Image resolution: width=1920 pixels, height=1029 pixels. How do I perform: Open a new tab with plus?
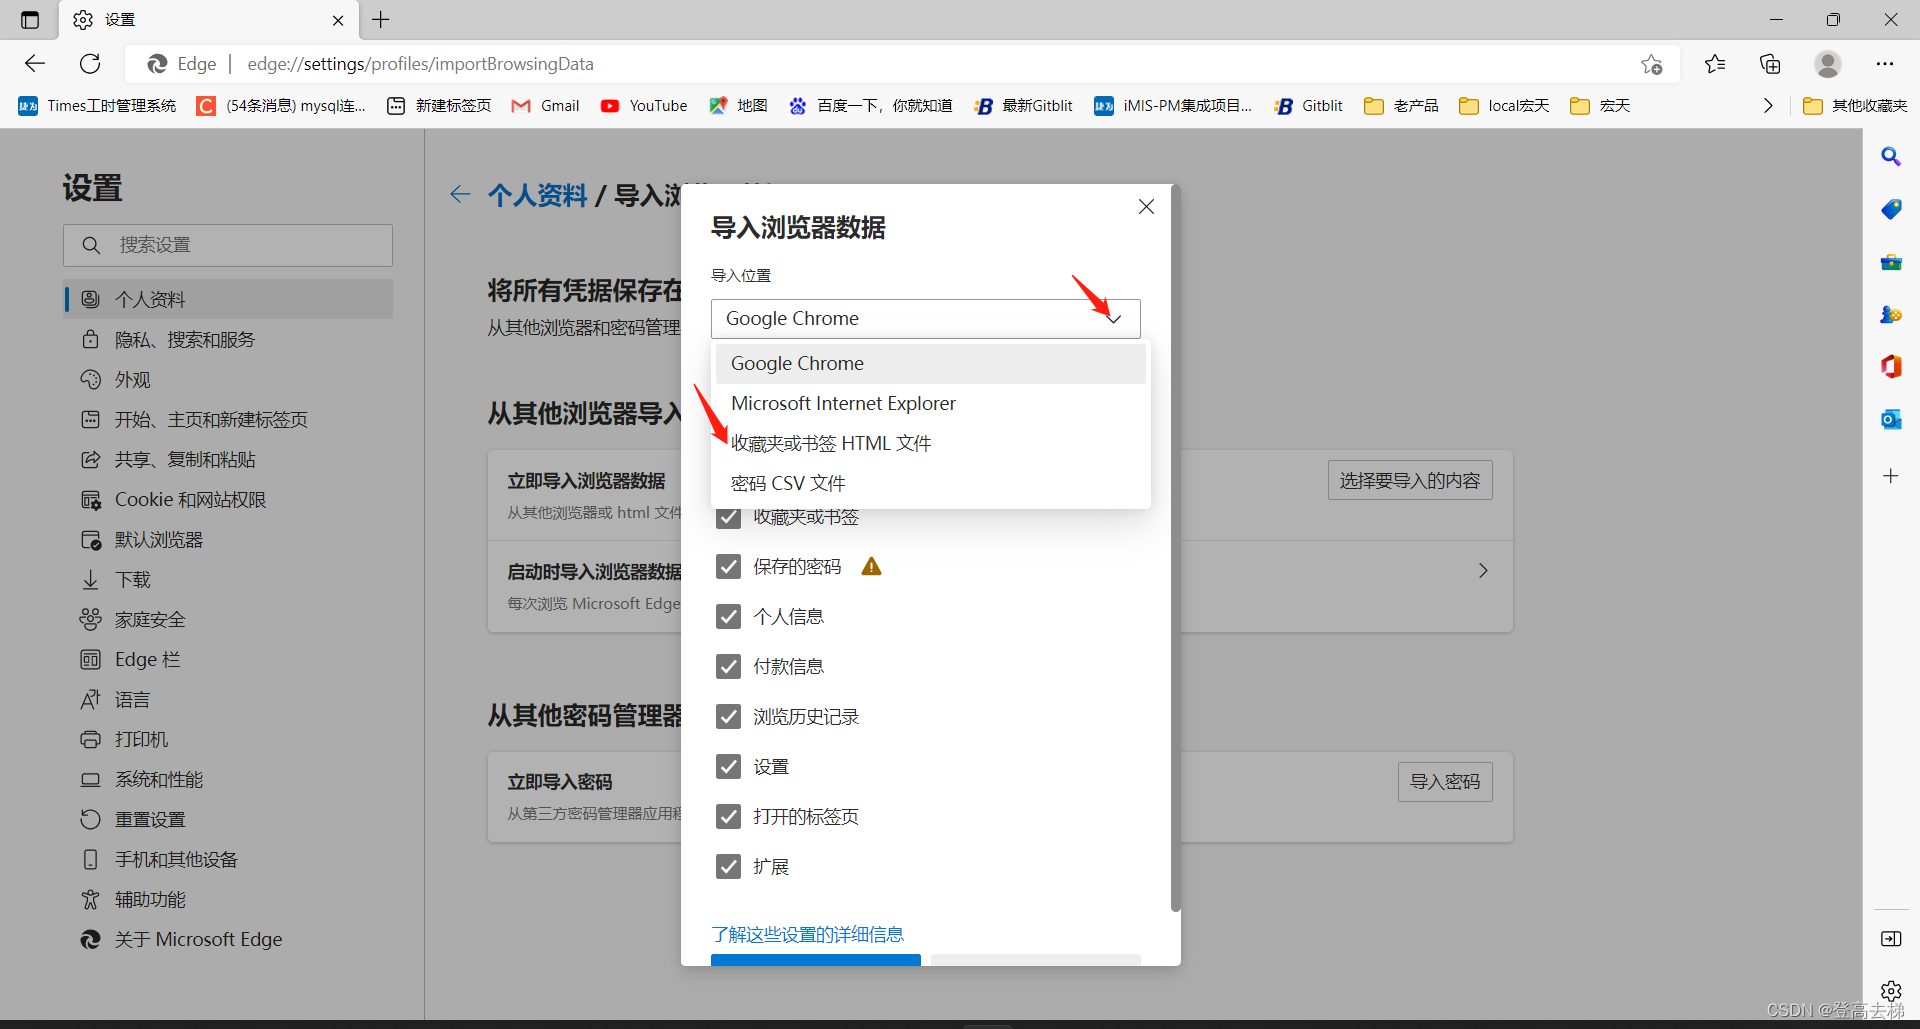[x=381, y=20]
